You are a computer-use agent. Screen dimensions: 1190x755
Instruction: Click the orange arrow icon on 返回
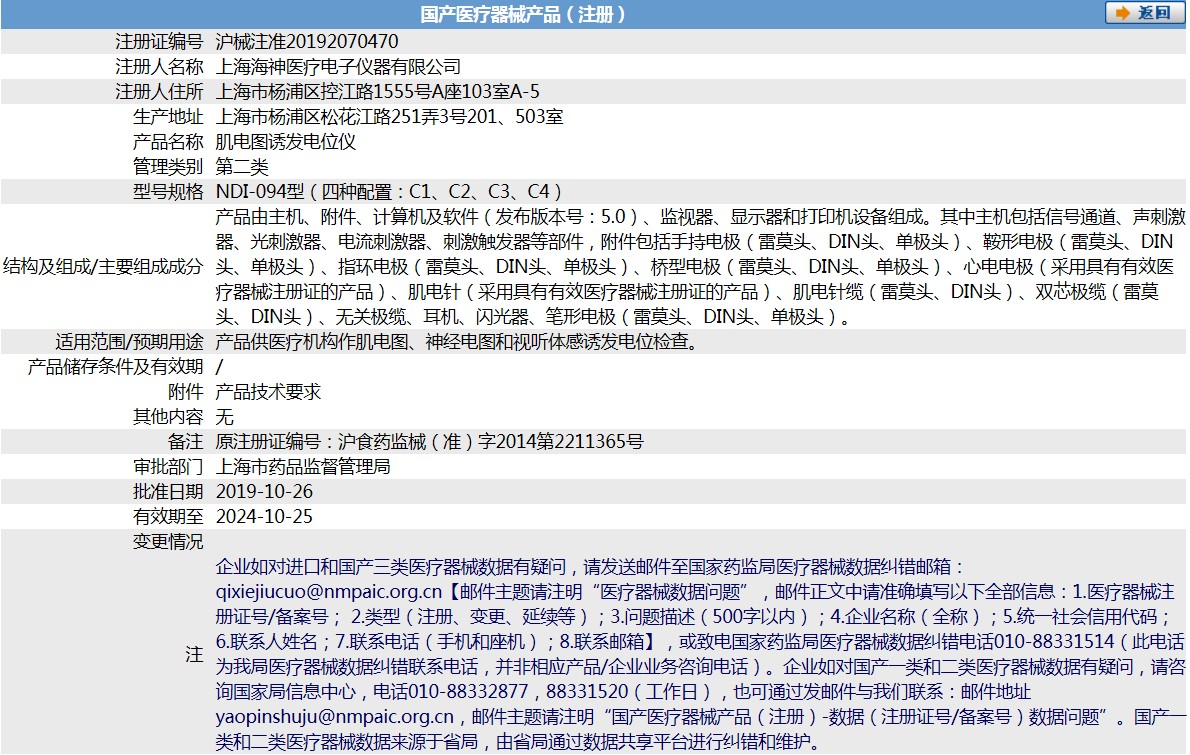point(1122,14)
